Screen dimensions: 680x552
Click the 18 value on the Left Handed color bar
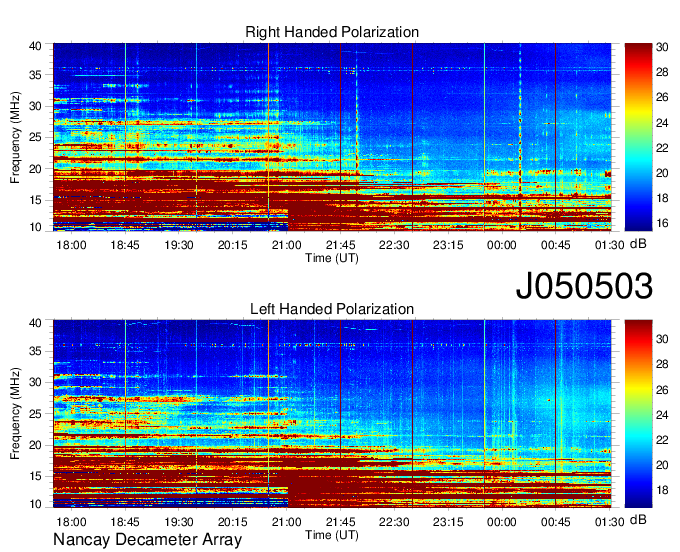[x=662, y=490]
